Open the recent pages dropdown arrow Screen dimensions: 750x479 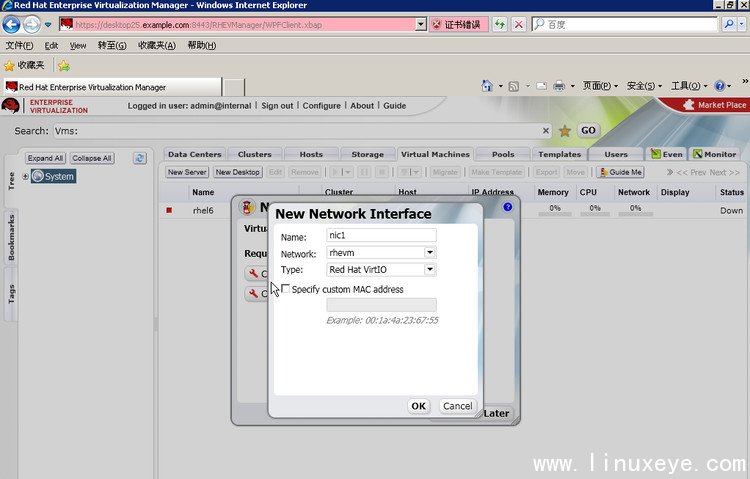(48, 24)
